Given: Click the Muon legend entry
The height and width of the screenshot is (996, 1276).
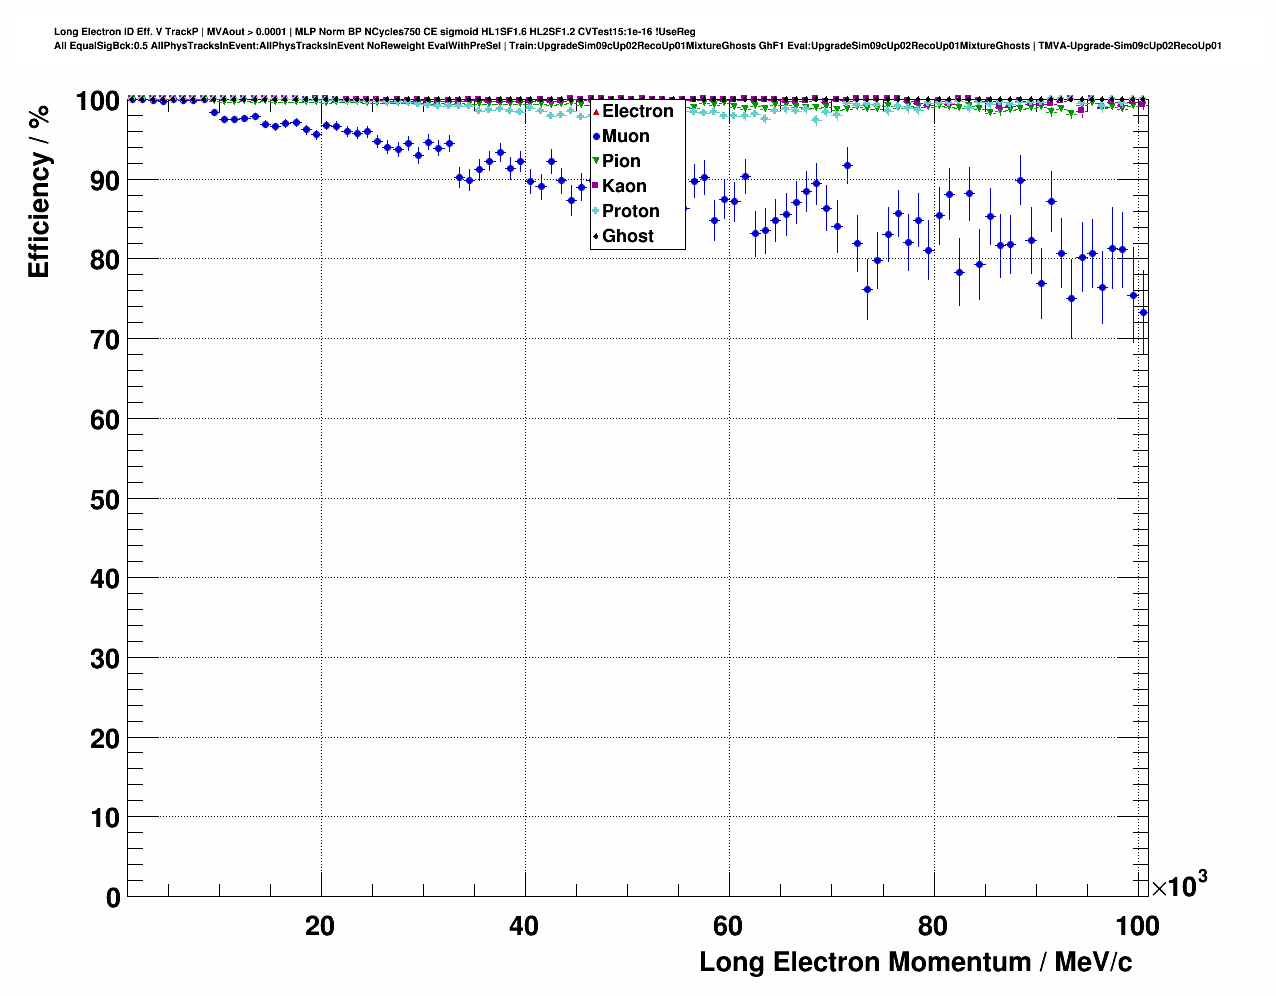Looking at the screenshot, I should tap(625, 136).
